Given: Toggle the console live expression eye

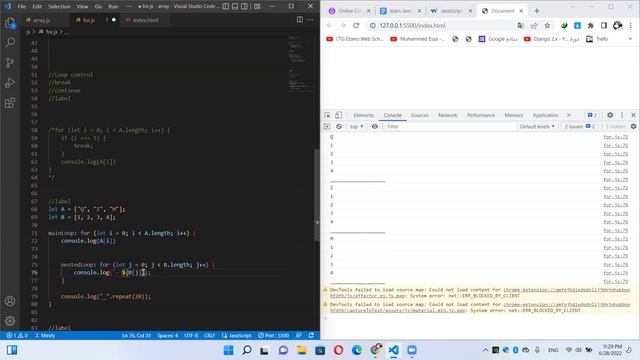Looking at the screenshot, I should [375, 127].
